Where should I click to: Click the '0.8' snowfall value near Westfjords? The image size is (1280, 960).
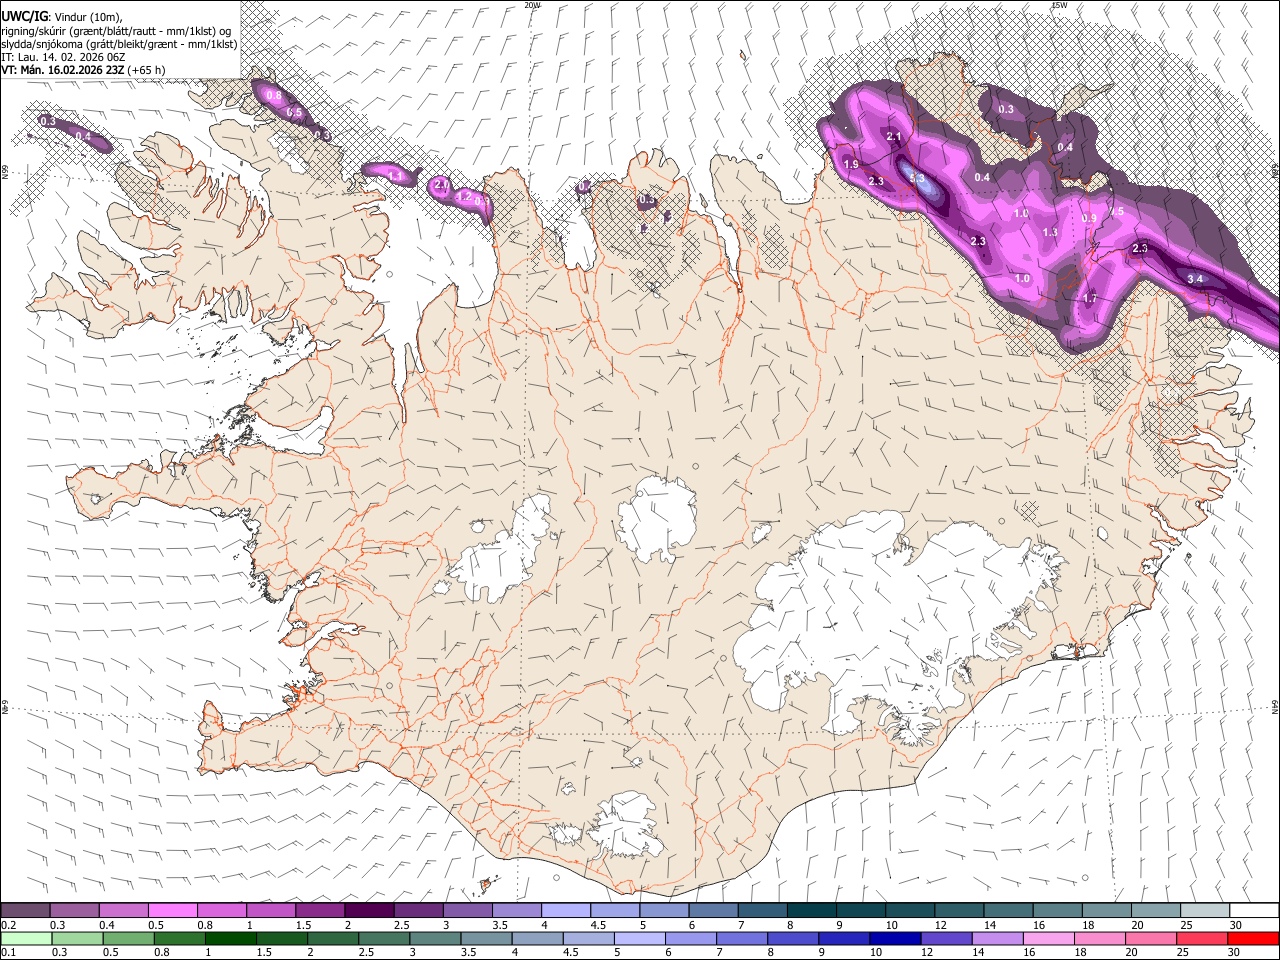coord(274,96)
